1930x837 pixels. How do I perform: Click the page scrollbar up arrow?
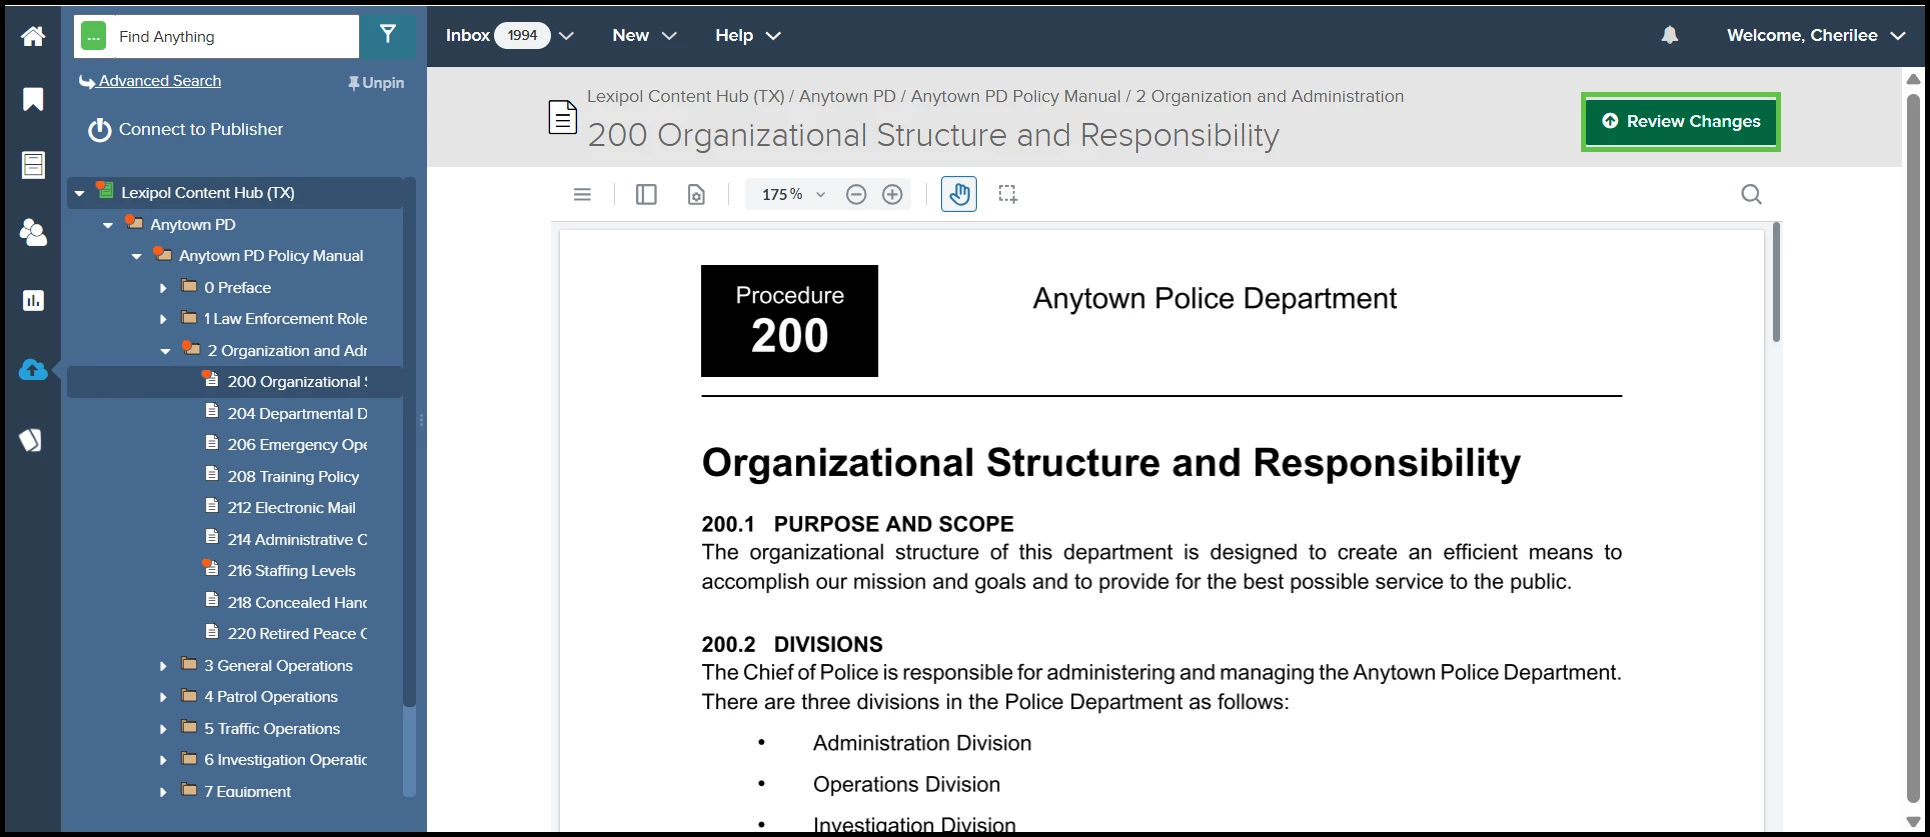1913,78
